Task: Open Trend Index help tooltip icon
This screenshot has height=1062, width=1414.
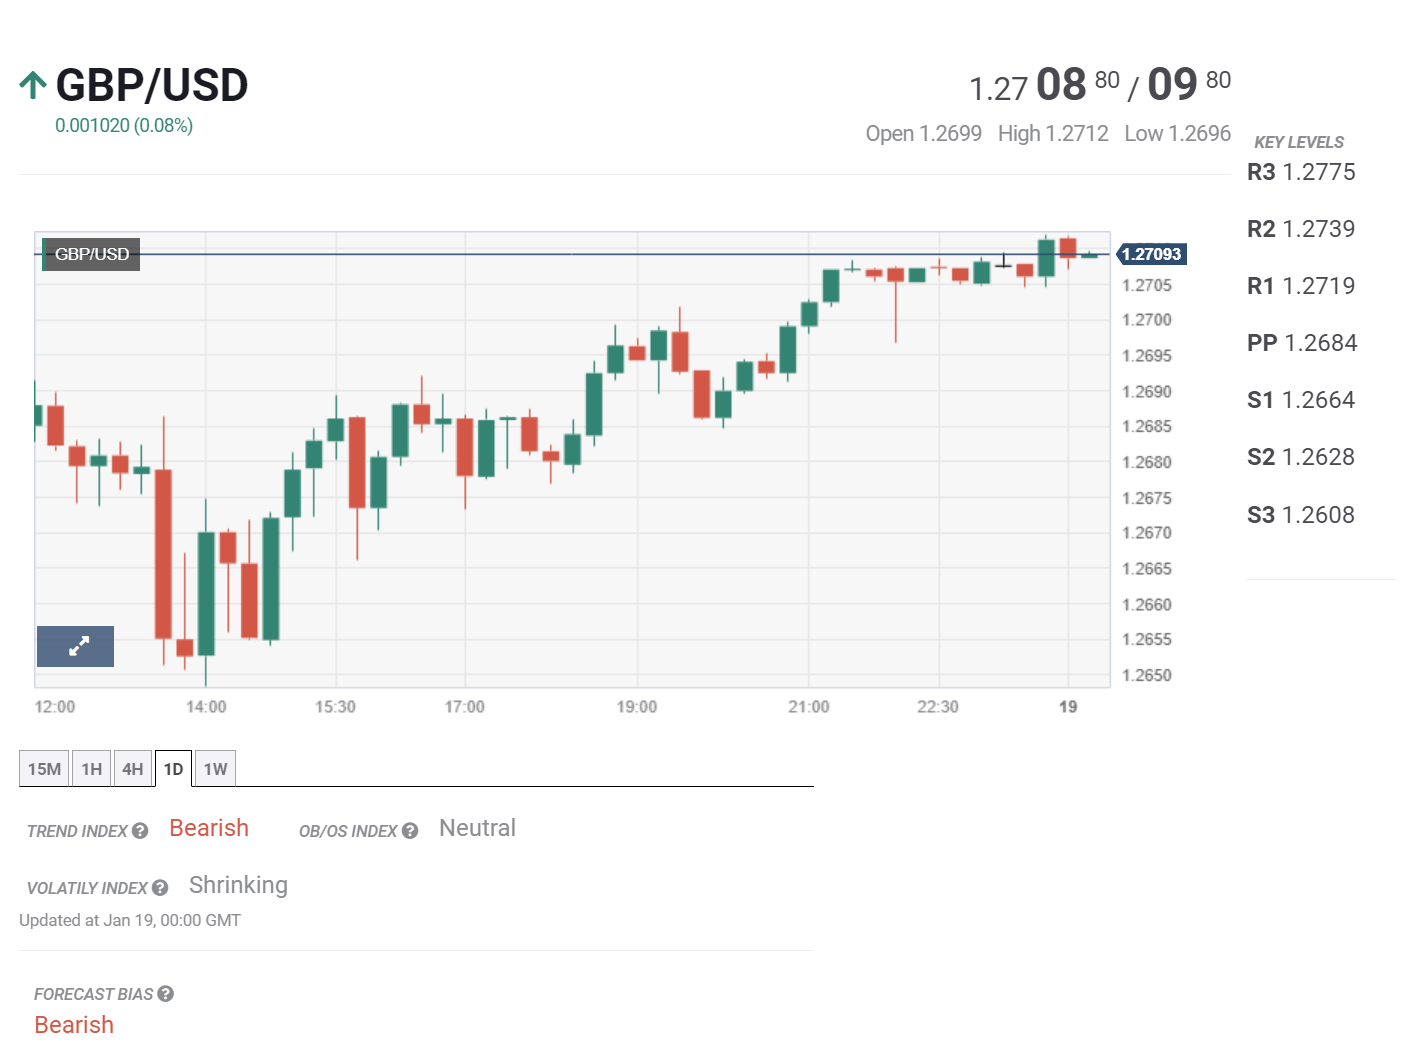Action: pyautogui.click(x=140, y=831)
